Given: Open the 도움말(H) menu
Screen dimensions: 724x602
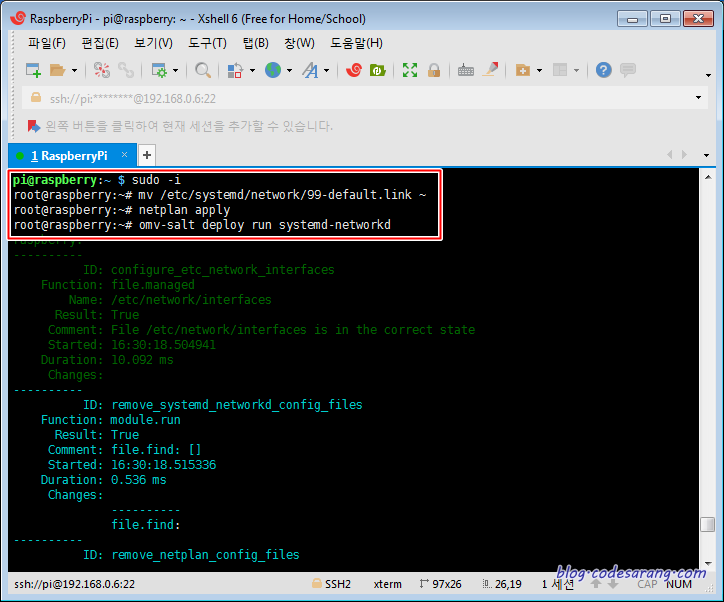Looking at the screenshot, I should [x=356, y=43].
